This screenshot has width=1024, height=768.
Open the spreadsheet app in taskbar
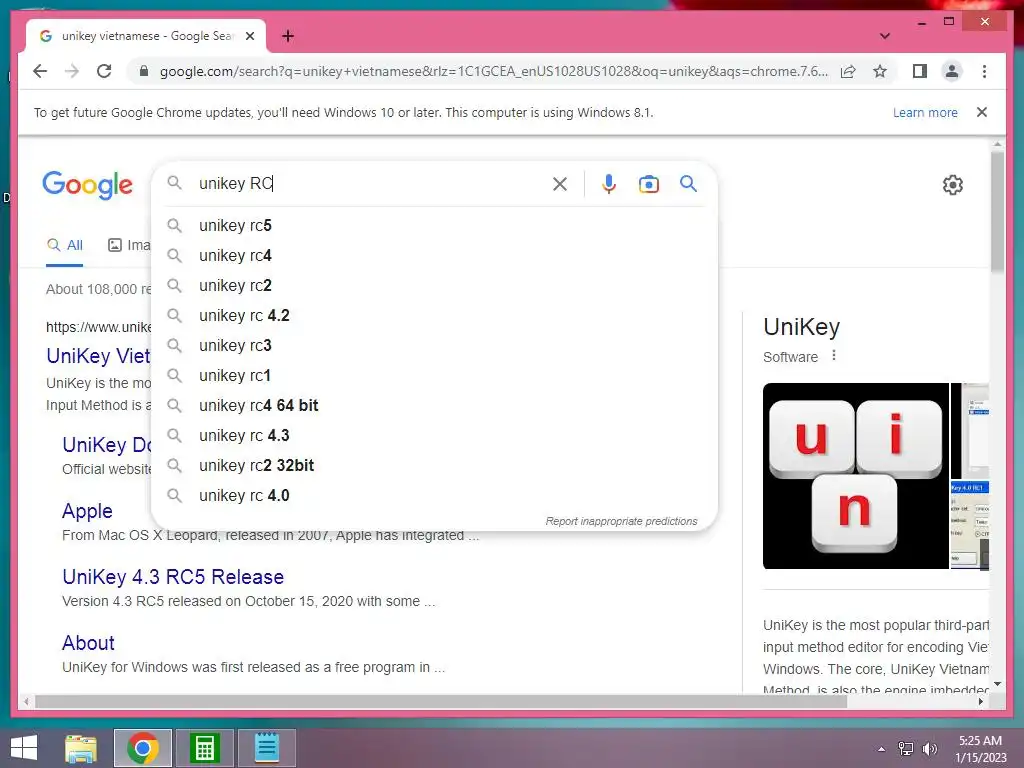pos(205,748)
